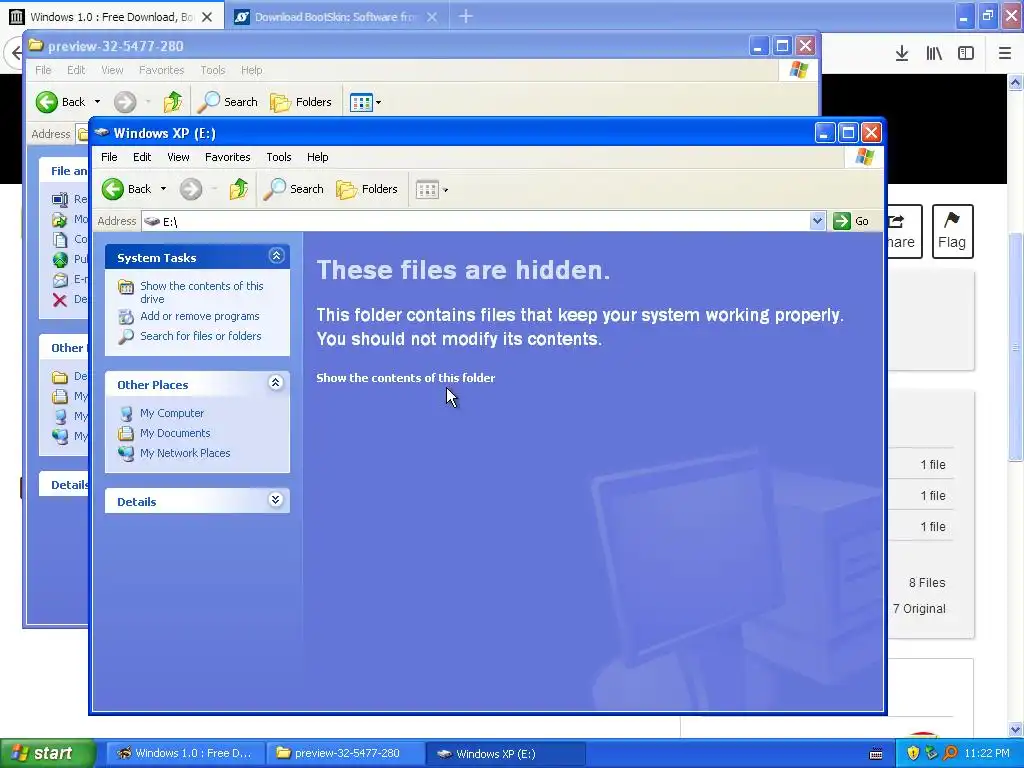The image size is (1024, 768).
Task: Click Up folder icon in preview-32-5477-280 window
Action: (172, 102)
